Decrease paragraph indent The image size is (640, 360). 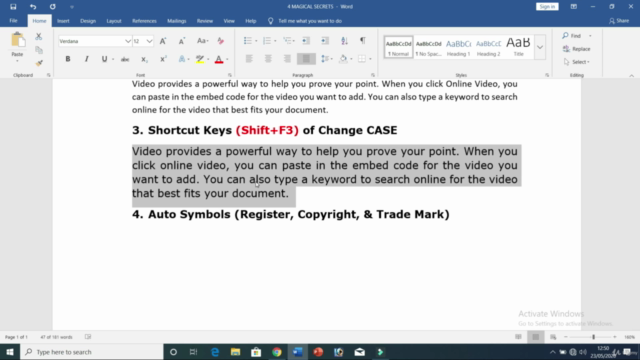(306, 40)
